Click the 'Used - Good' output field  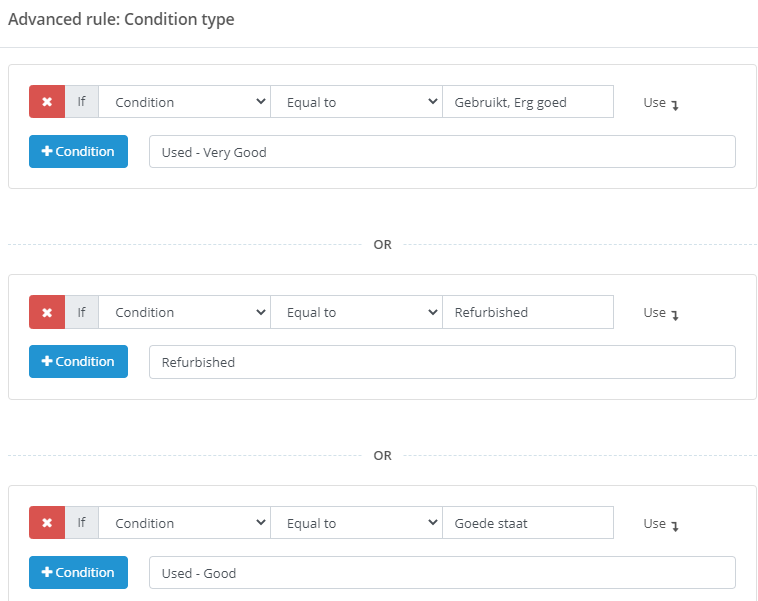pos(442,573)
